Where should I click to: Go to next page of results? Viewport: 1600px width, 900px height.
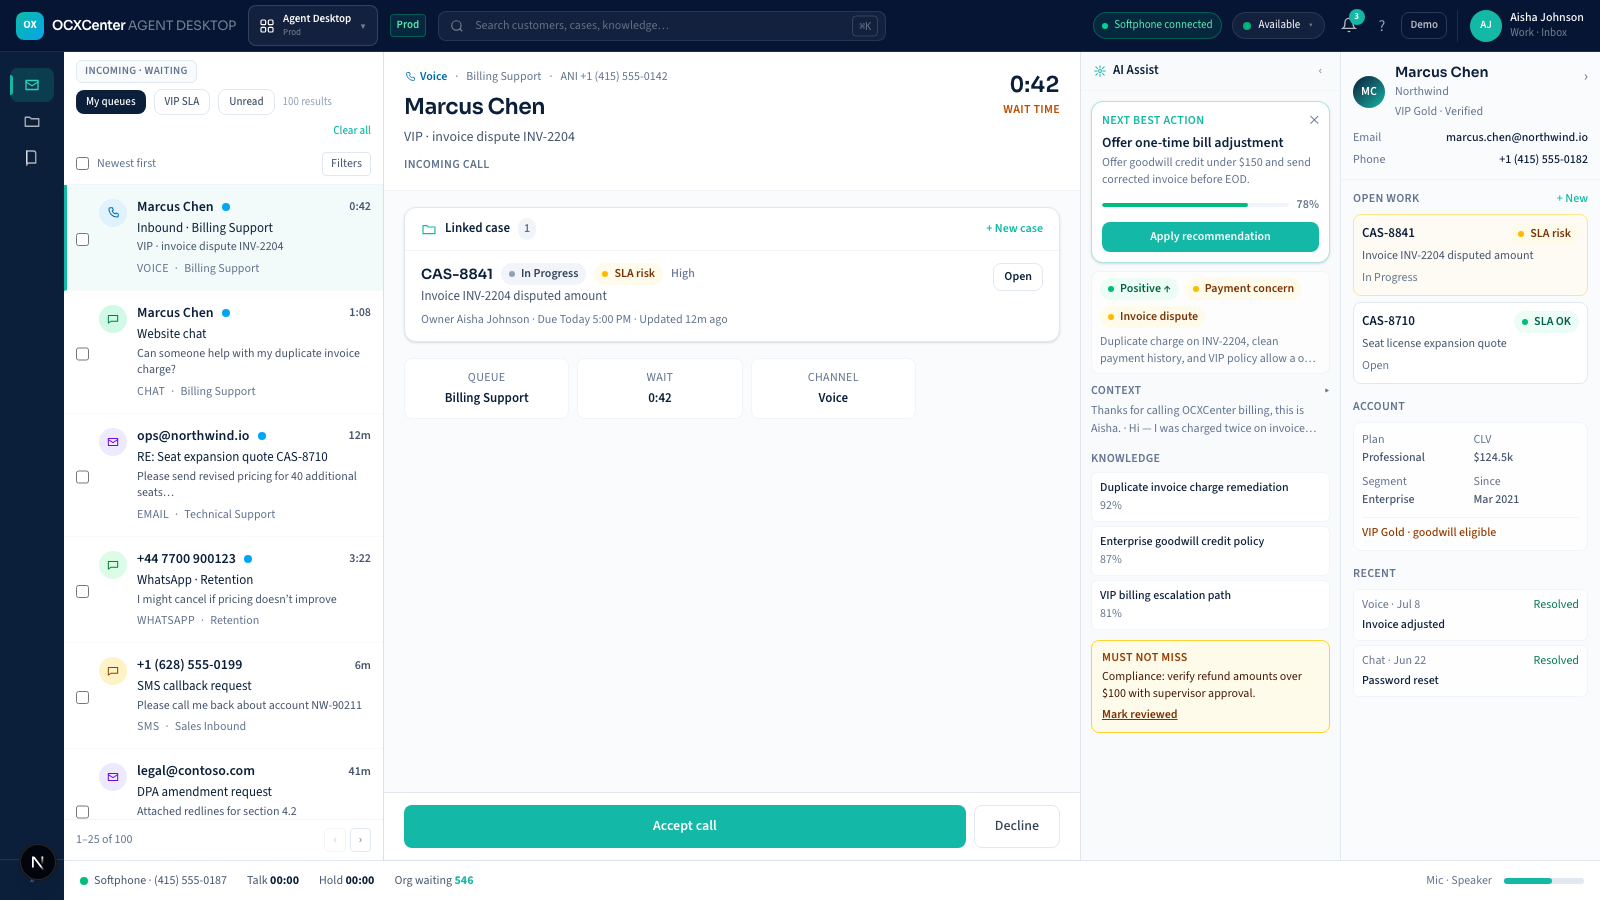[361, 840]
